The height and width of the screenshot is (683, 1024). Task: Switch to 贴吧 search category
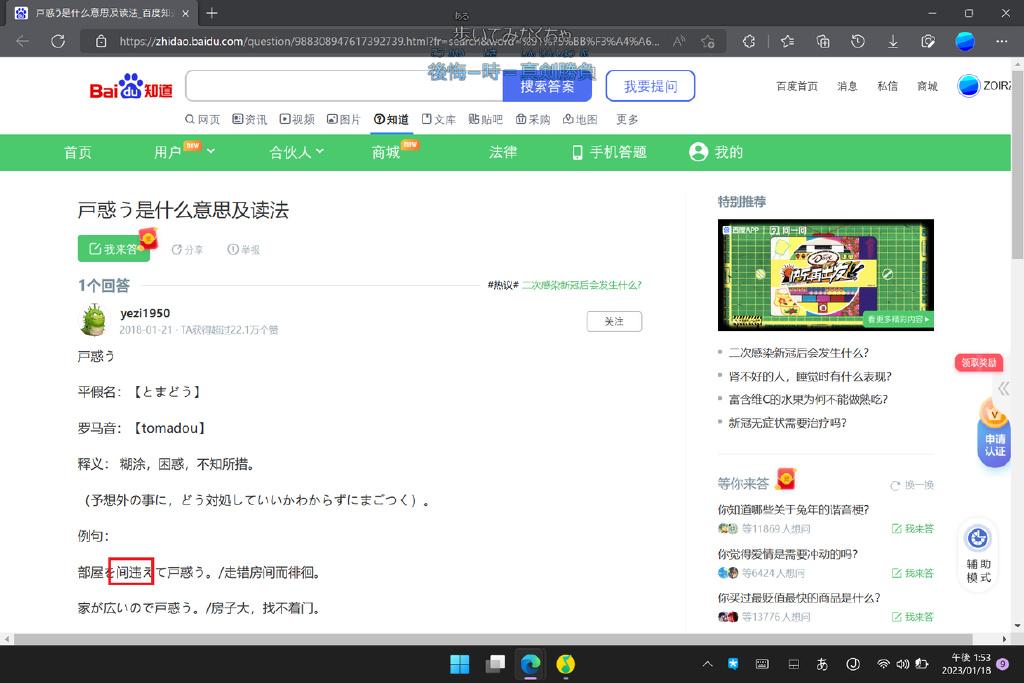click(x=485, y=119)
